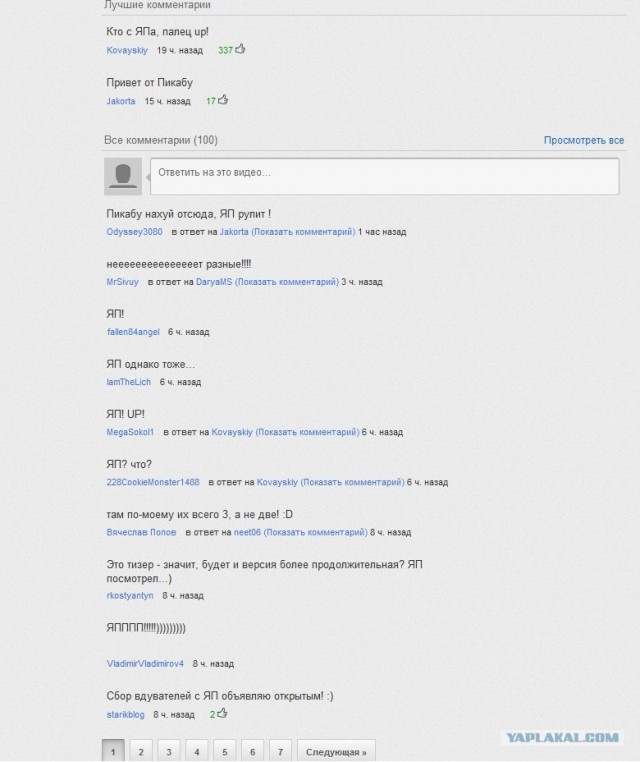The width and height of the screenshot is (640, 762).
Task: Select current page 1 in pagination
Action: point(113,751)
